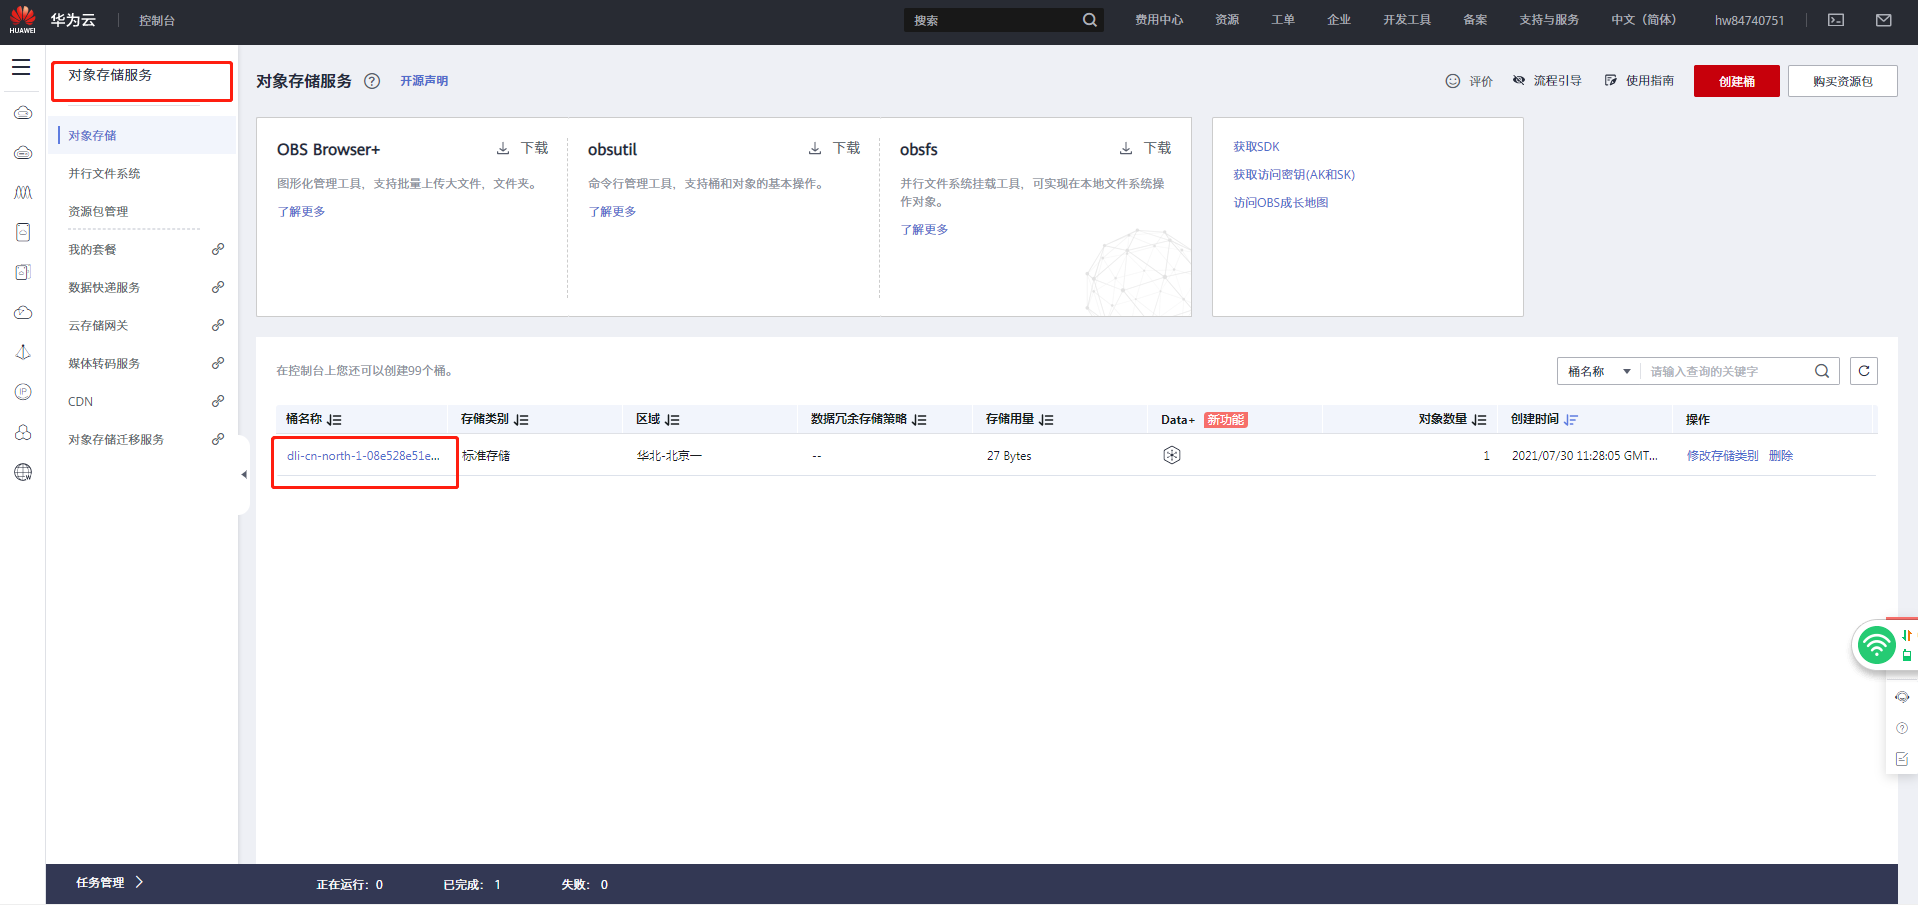Click the globe icon in the left rail
This screenshot has width=1918, height=908.
23,472
